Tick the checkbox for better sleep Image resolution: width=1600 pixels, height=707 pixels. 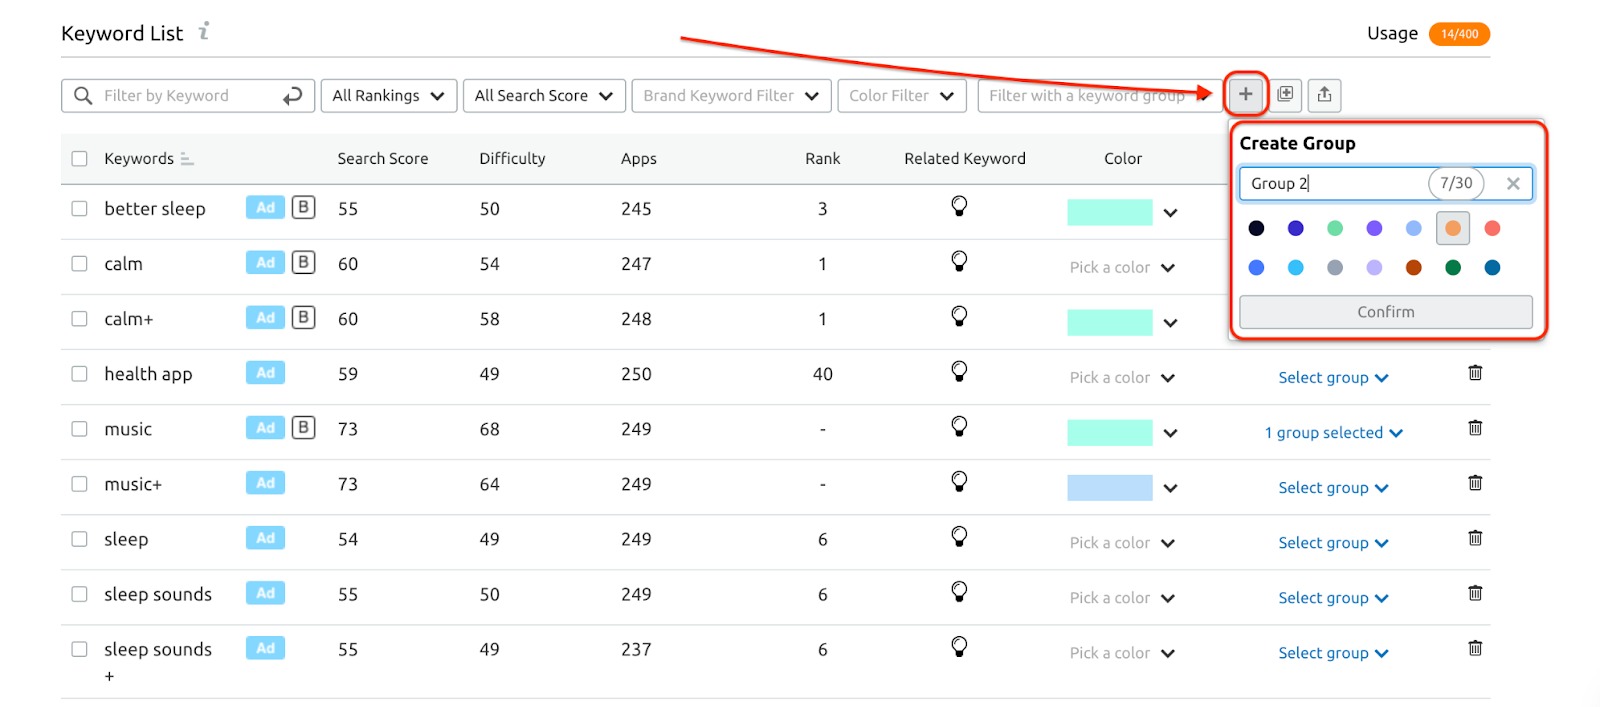pos(80,209)
